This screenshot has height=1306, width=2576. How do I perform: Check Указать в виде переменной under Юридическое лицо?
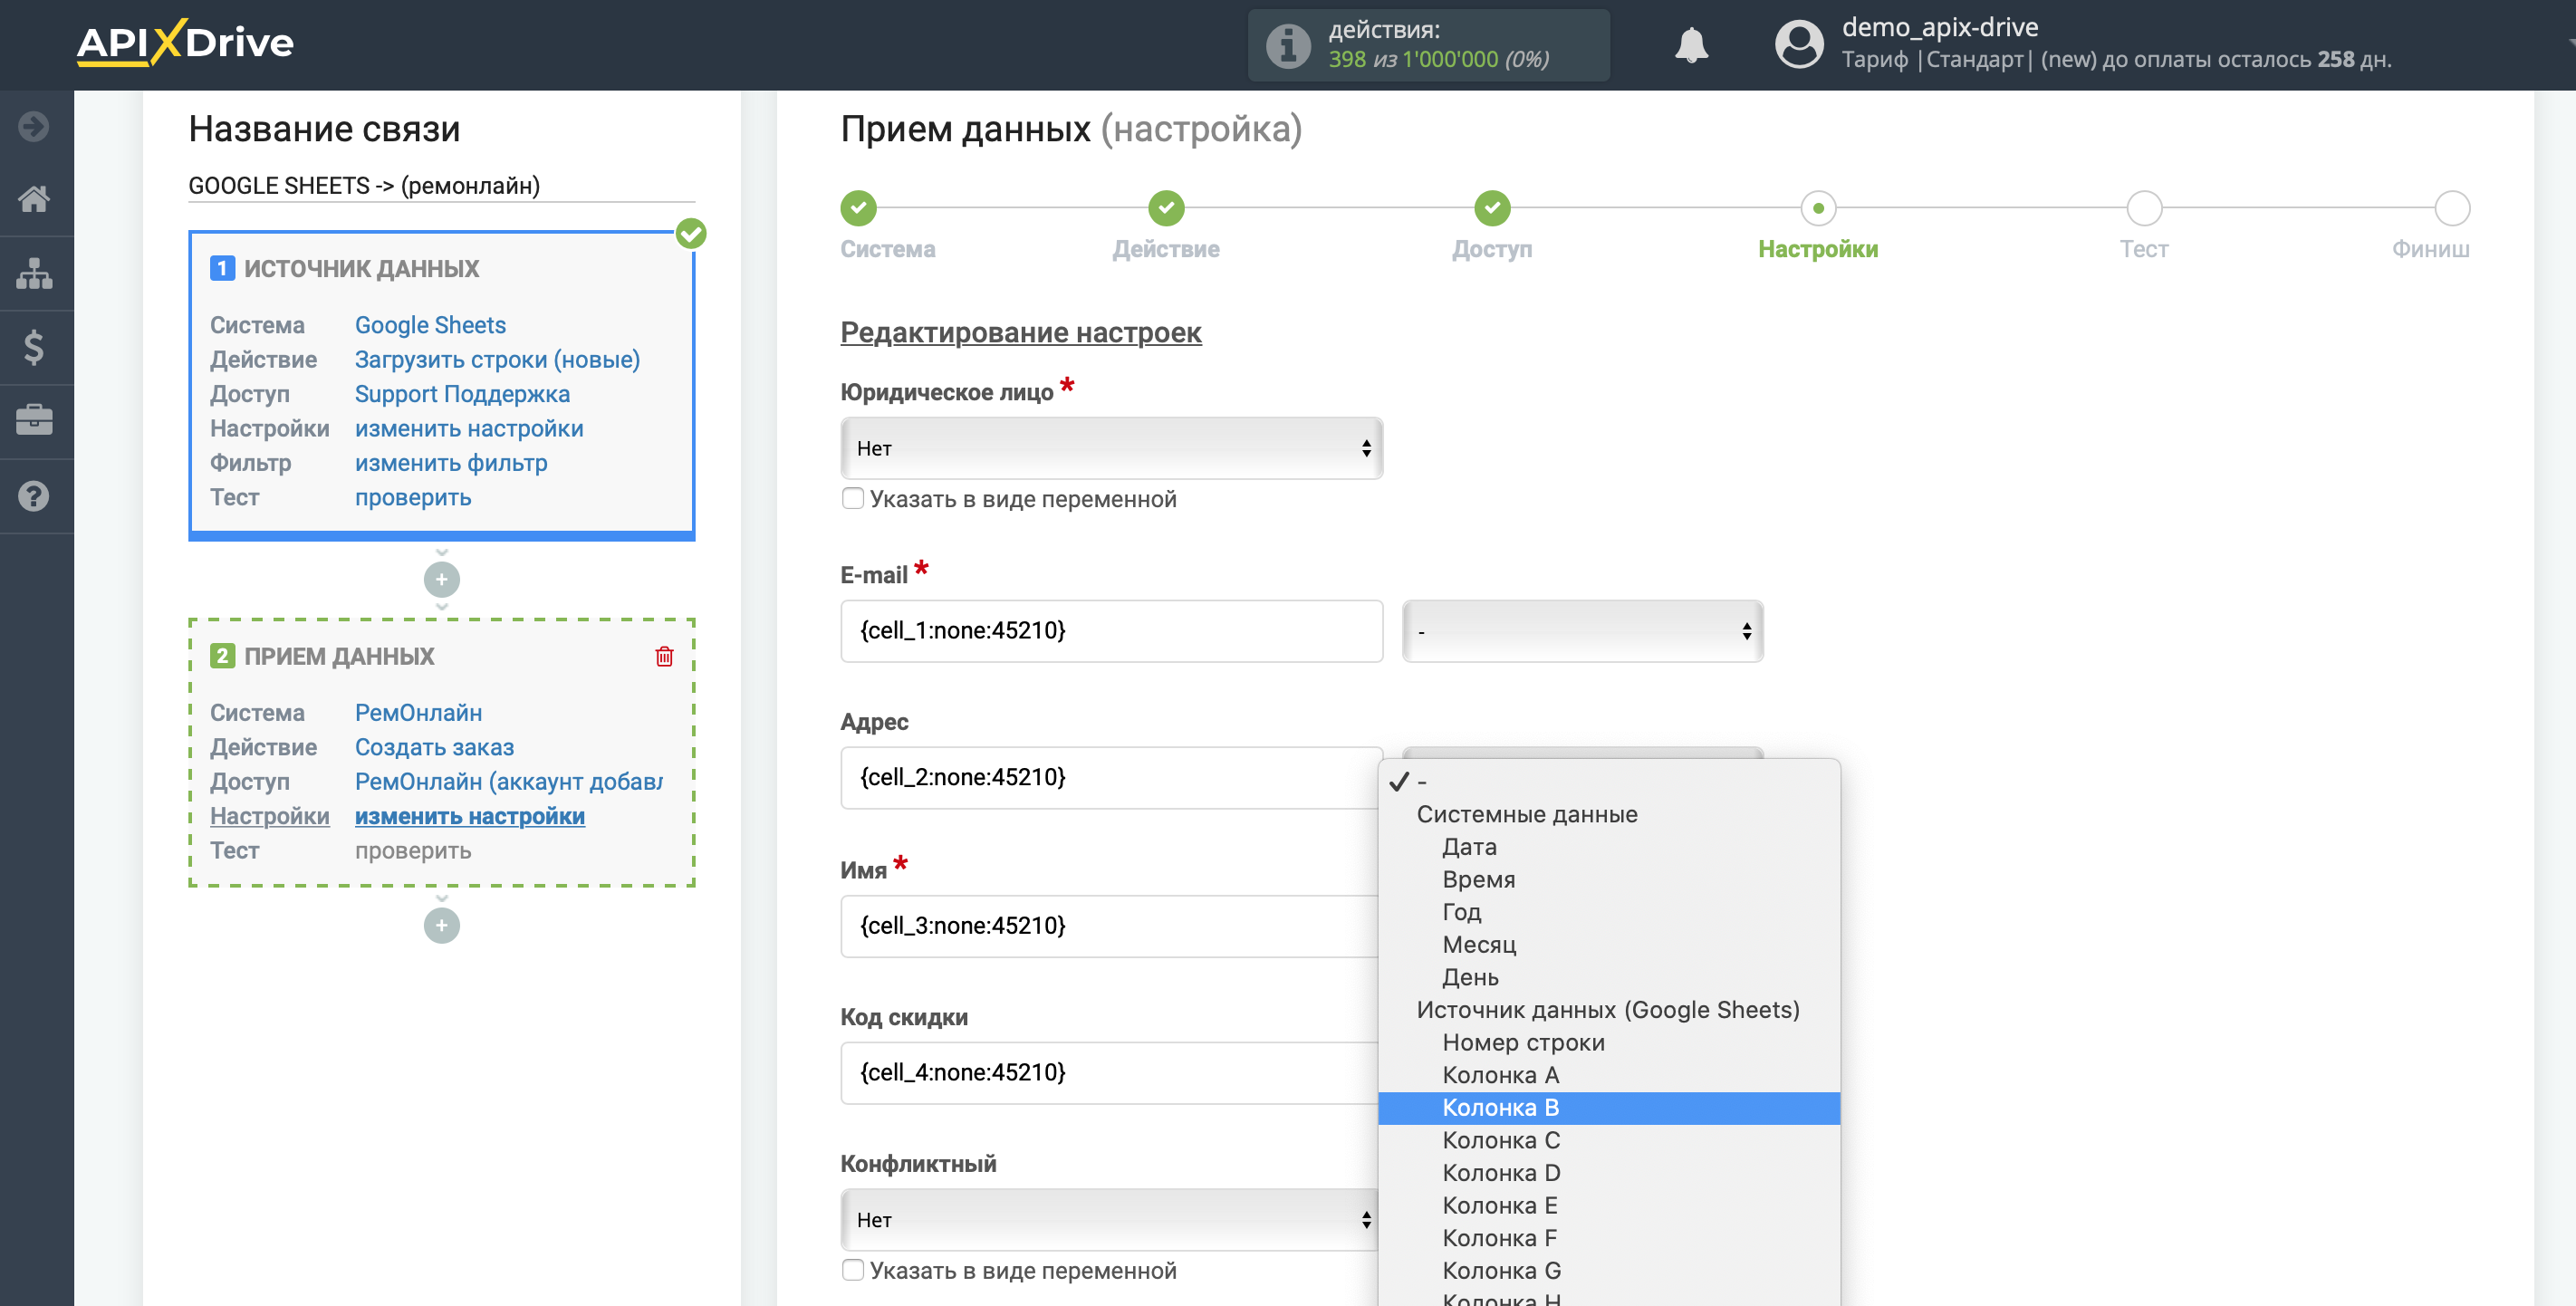pyautogui.click(x=853, y=498)
